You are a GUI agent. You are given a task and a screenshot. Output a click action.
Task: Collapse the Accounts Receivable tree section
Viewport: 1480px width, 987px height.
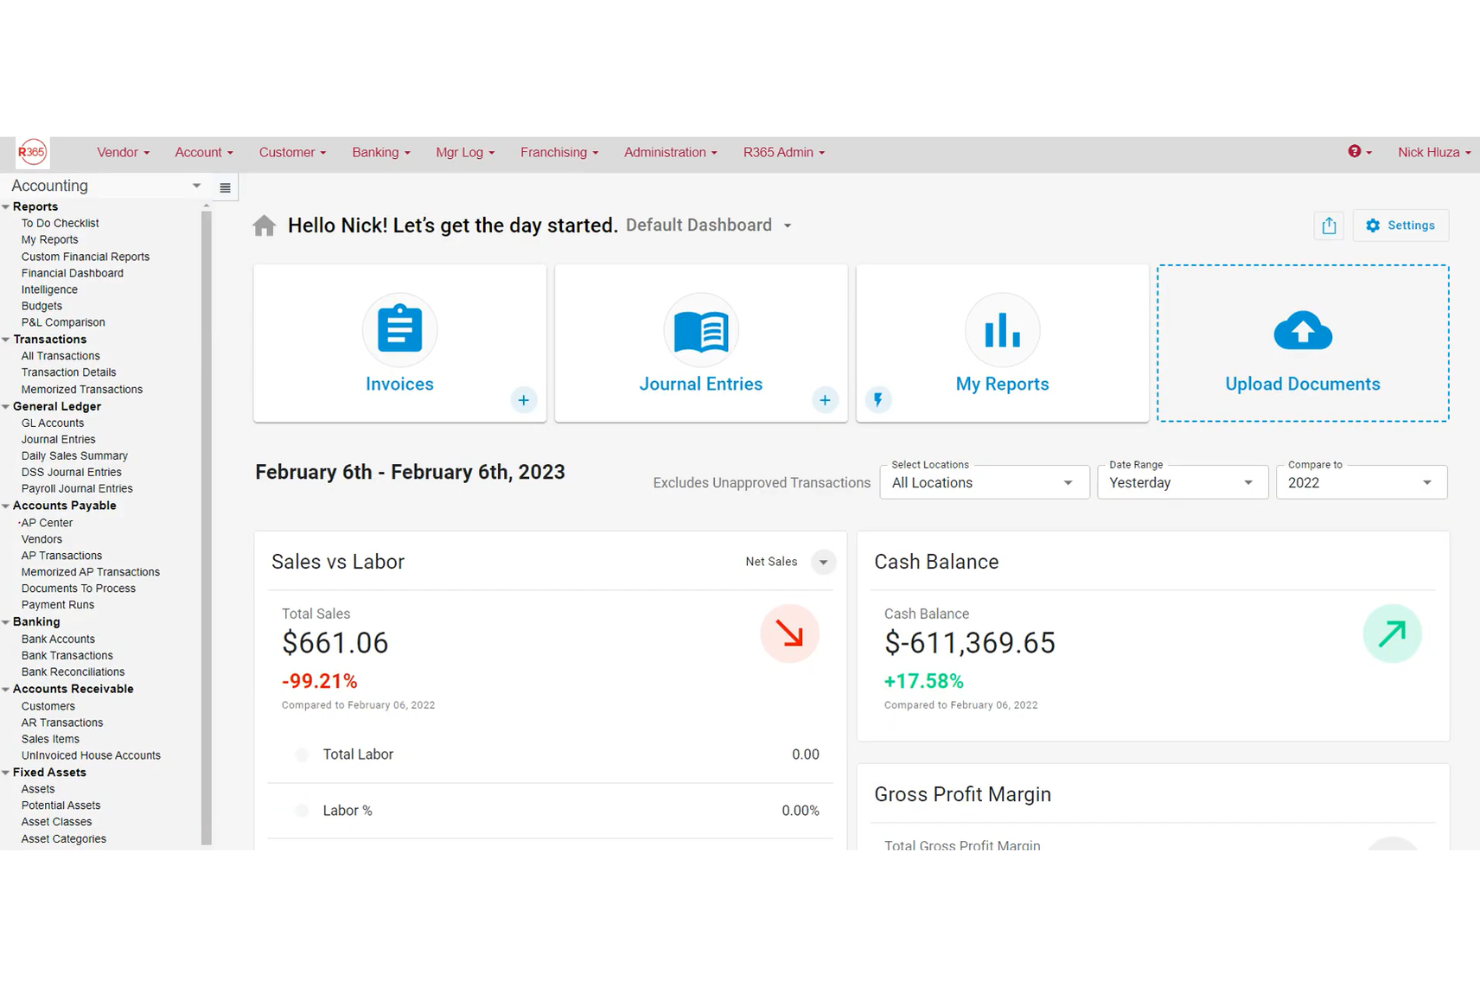(6, 689)
